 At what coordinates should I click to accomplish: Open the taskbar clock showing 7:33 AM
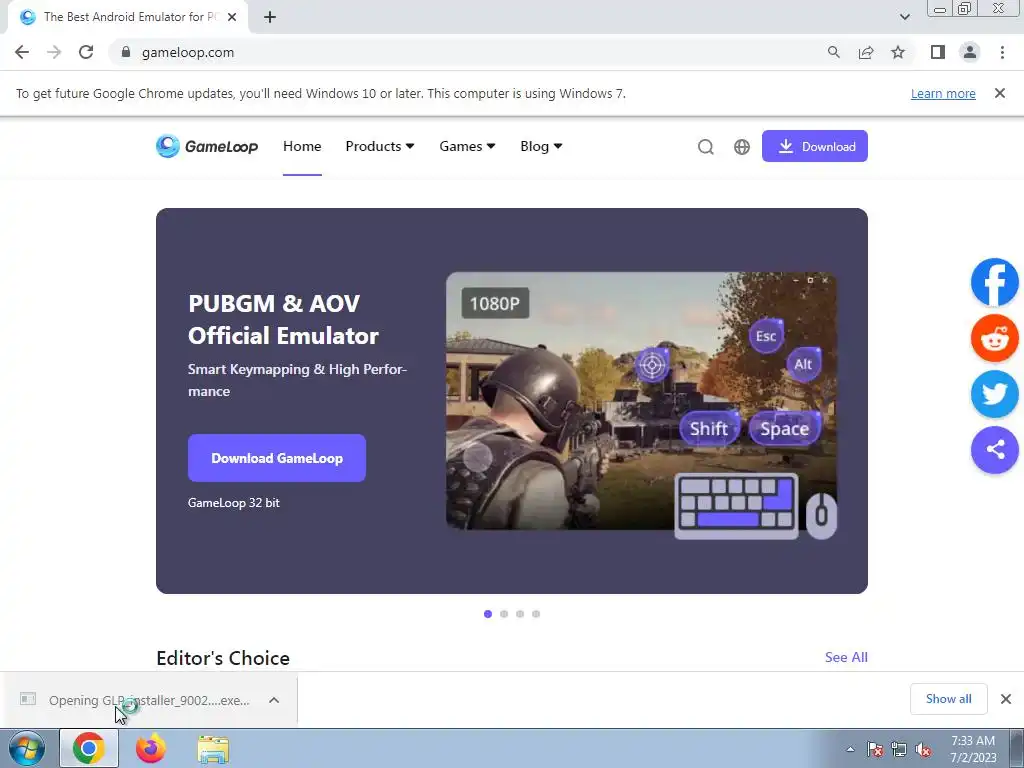tap(973, 749)
